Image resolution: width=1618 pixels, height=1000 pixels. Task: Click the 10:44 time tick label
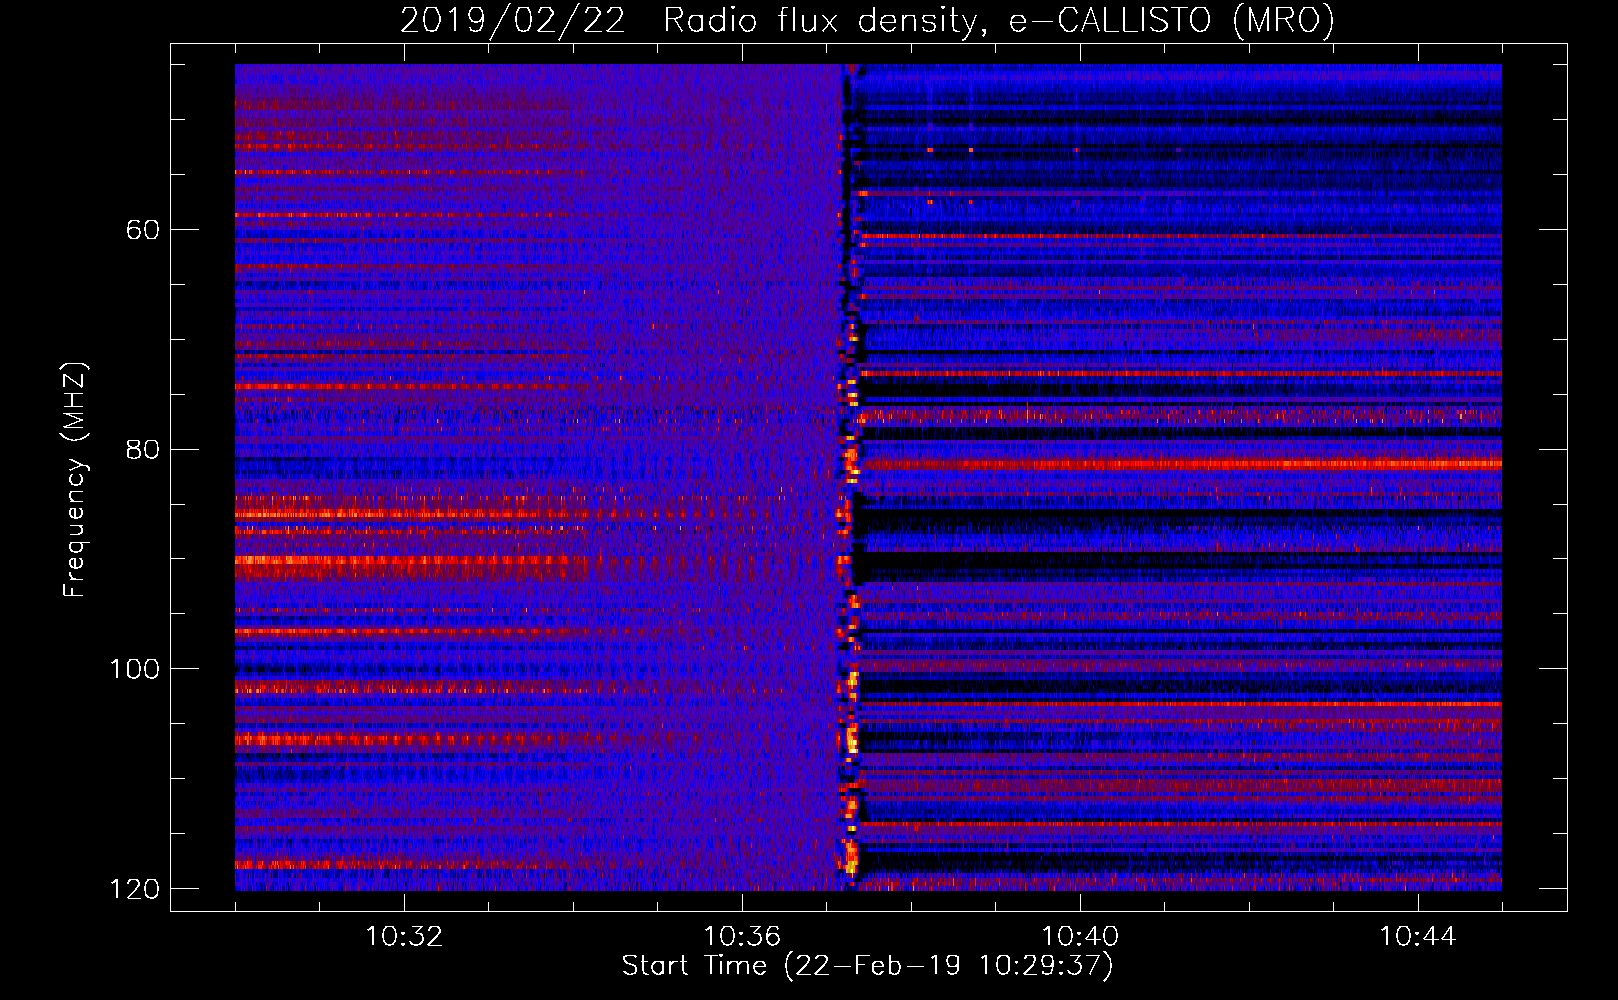(1418, 937)
